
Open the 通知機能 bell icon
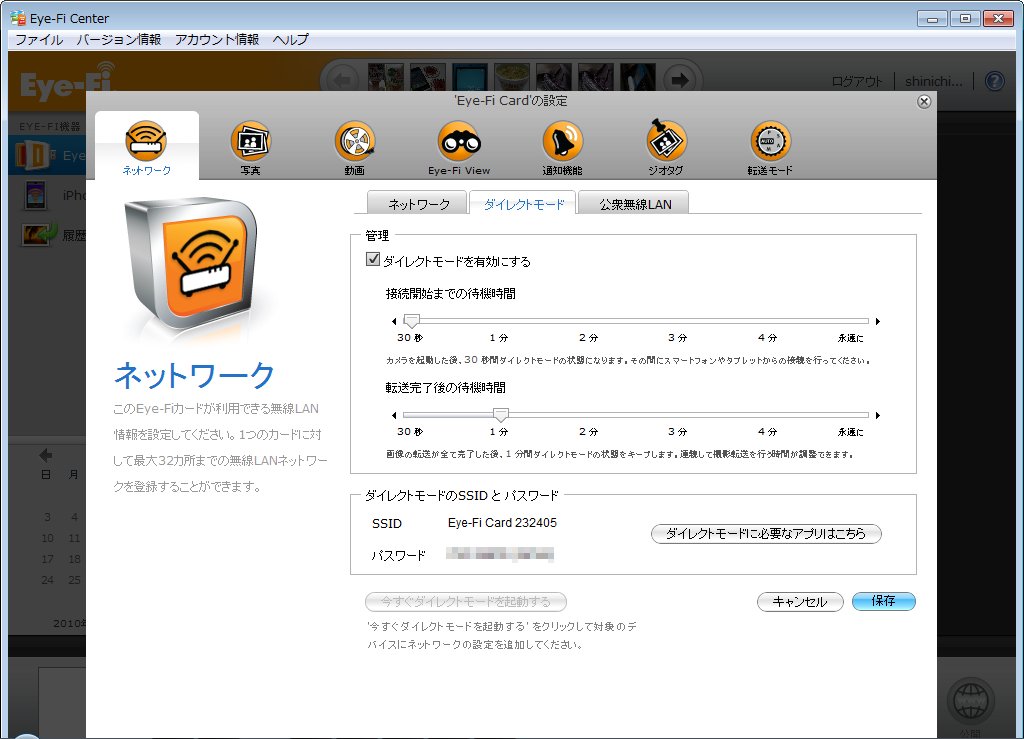[562, 148]
